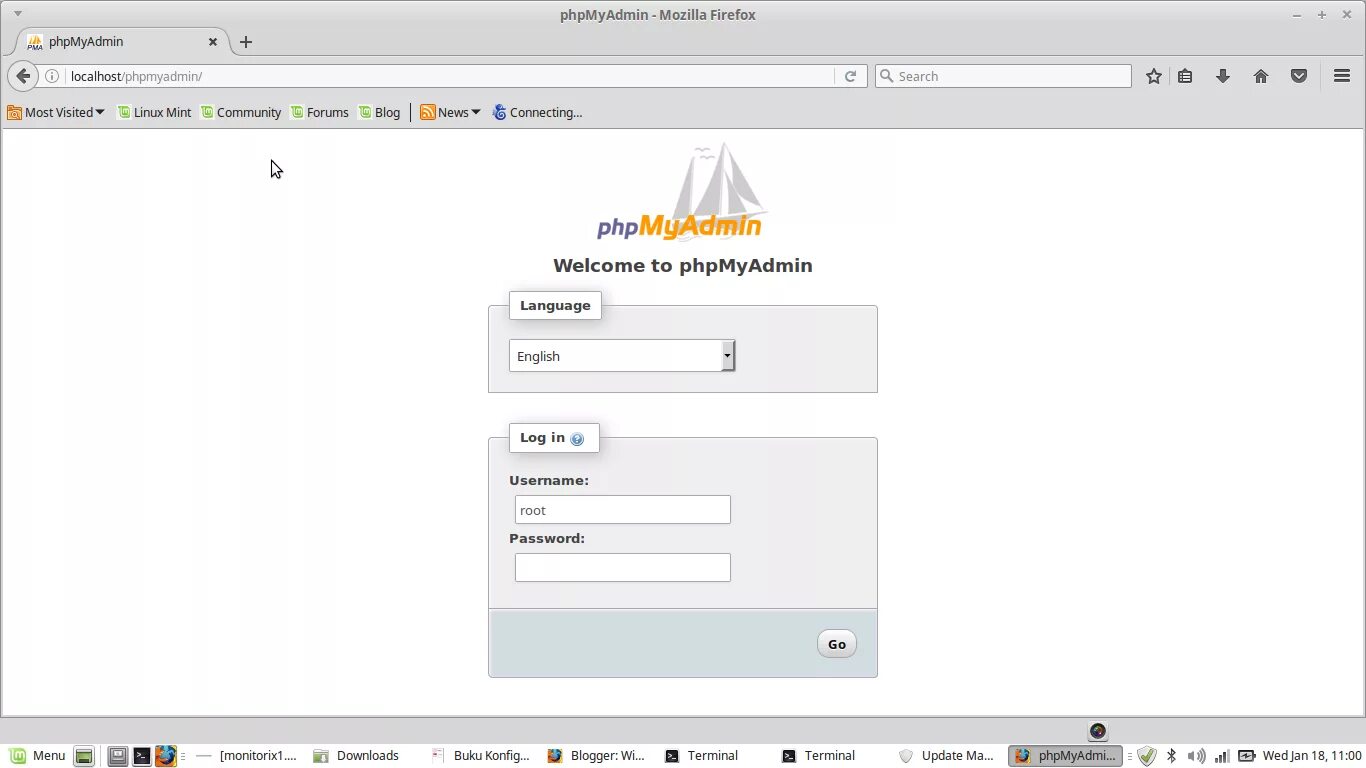Select the phpMyAdmin browser tab

(x=122, y=42)
